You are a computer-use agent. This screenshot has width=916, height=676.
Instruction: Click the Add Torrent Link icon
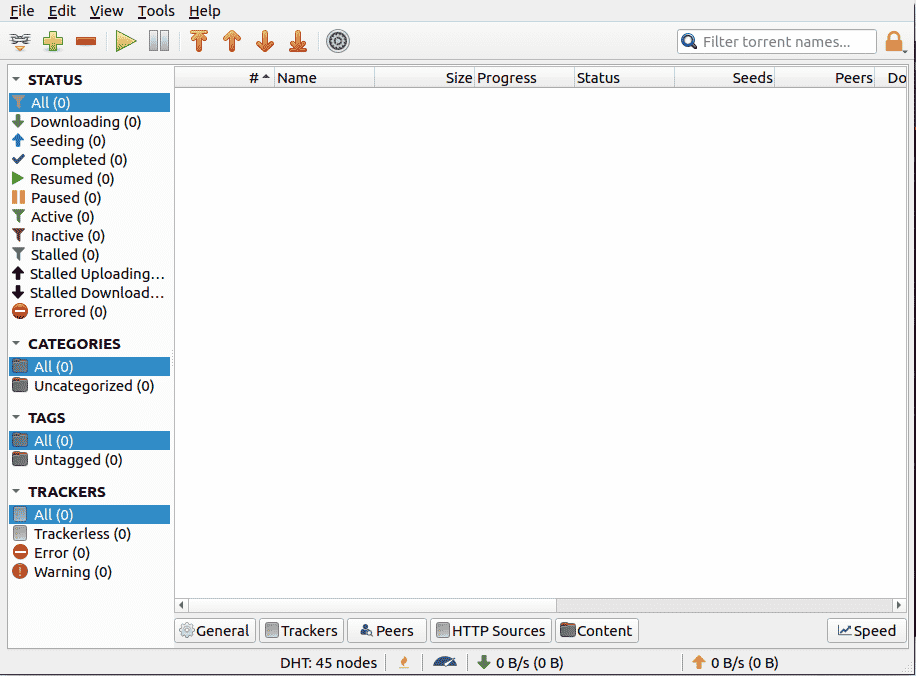click(x=20, y=41)
